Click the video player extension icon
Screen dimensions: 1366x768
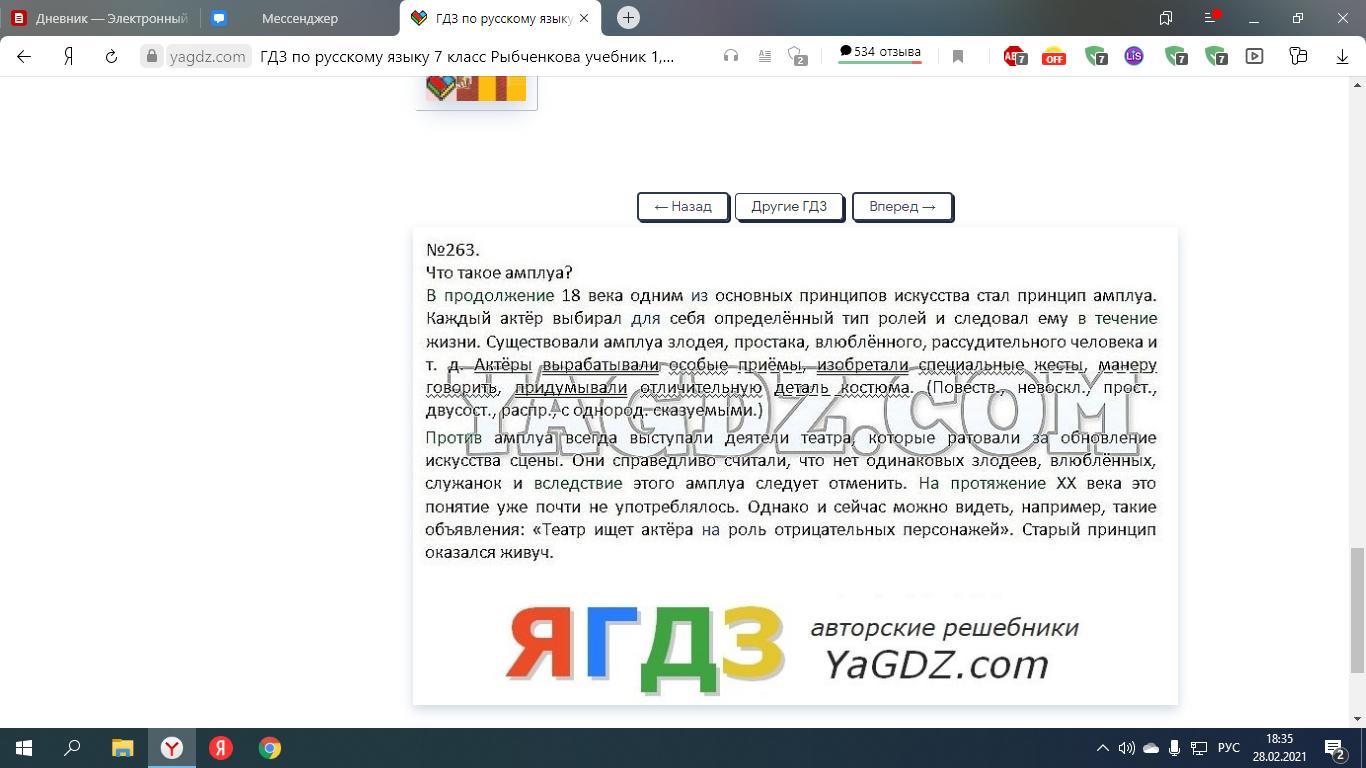[1254, 57]
